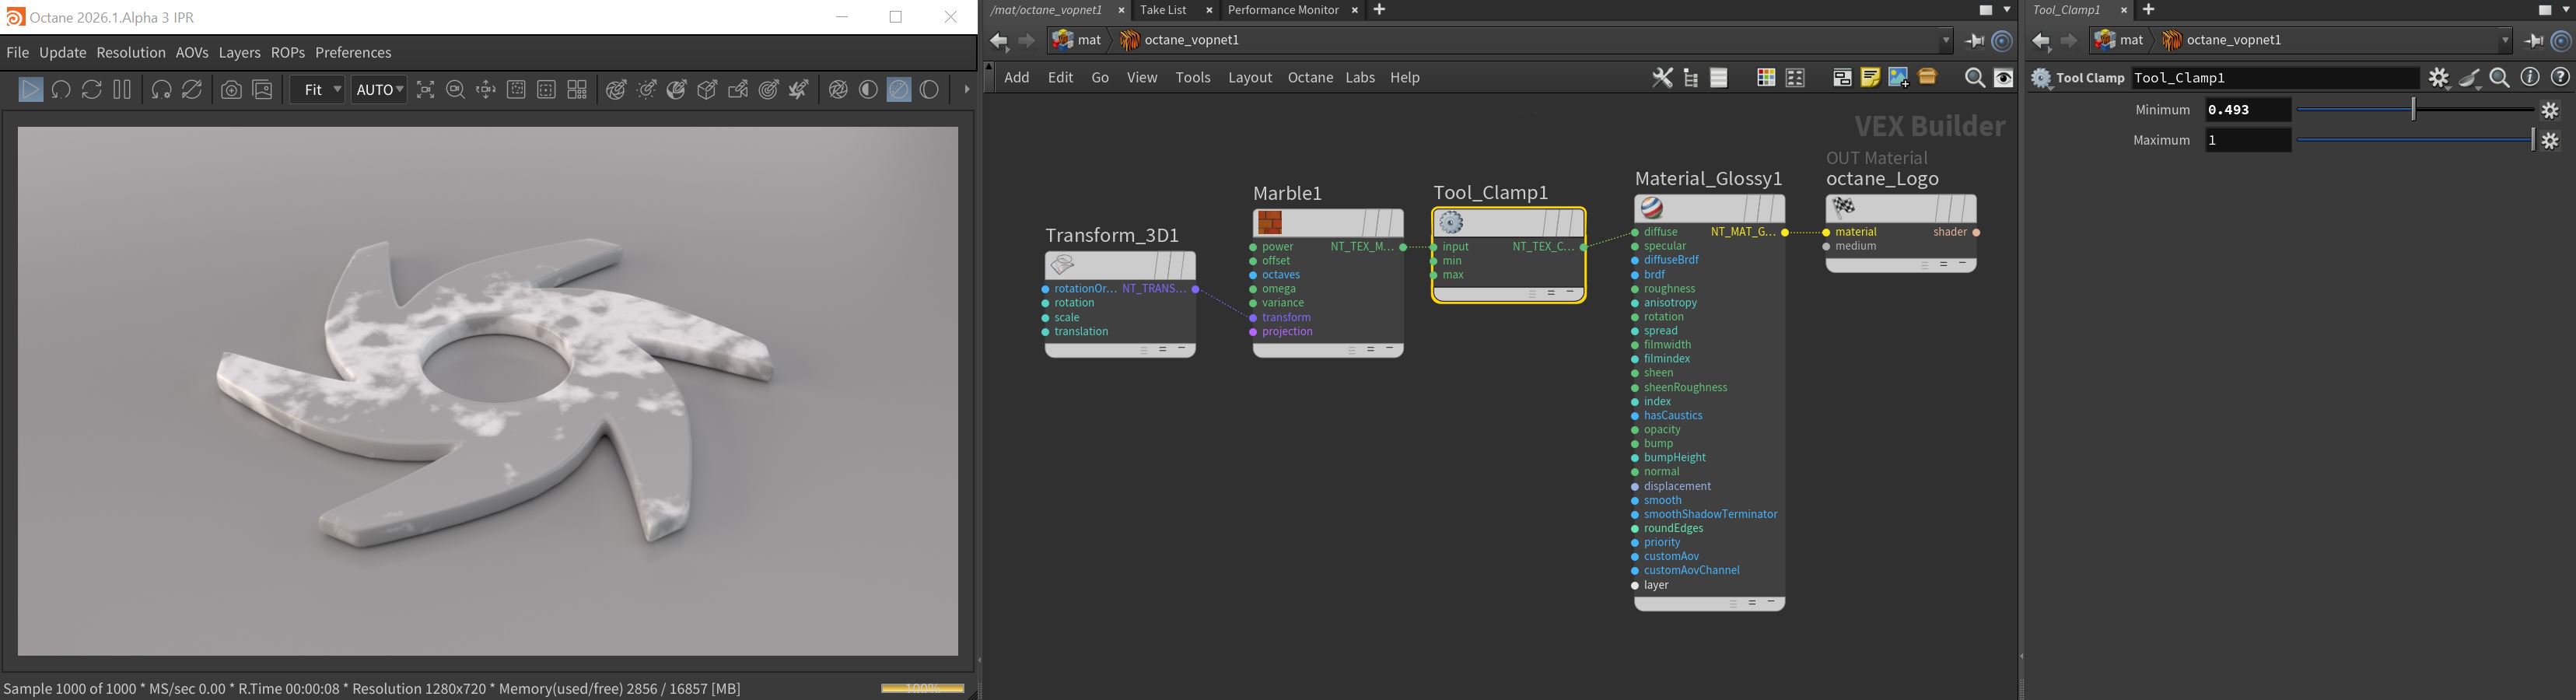Open the Fit zoom dropdown
This screenshot has width=2576, height=700.
pyautogui.click(x=318, y=90)
